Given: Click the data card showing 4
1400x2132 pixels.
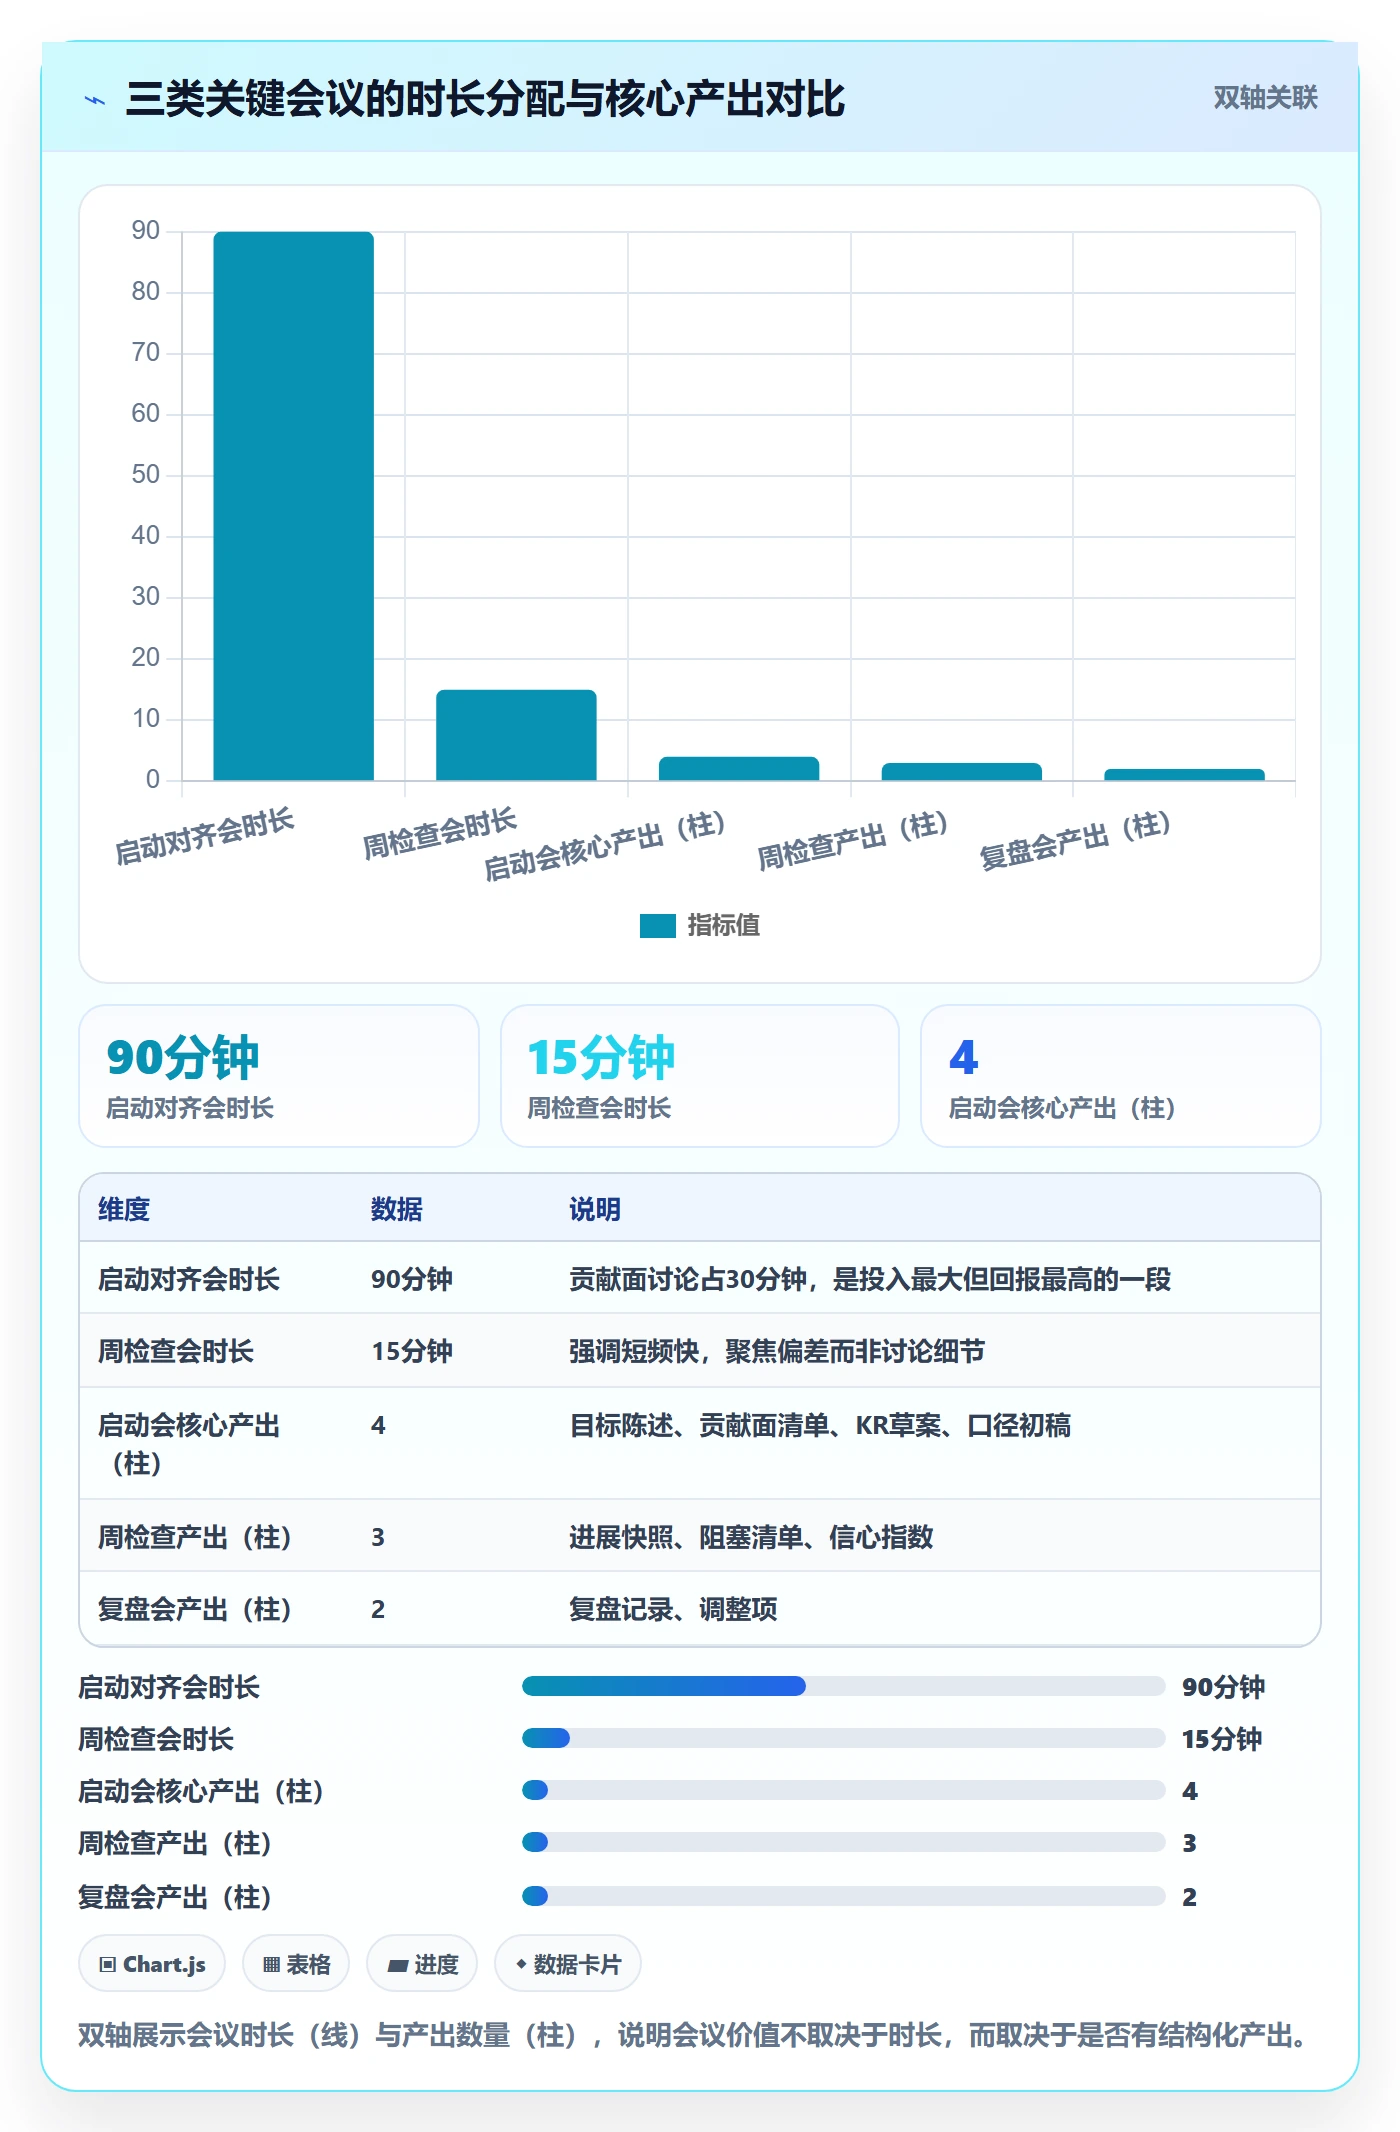Looking at the screenshot, I should (x=1121, y=1076).
